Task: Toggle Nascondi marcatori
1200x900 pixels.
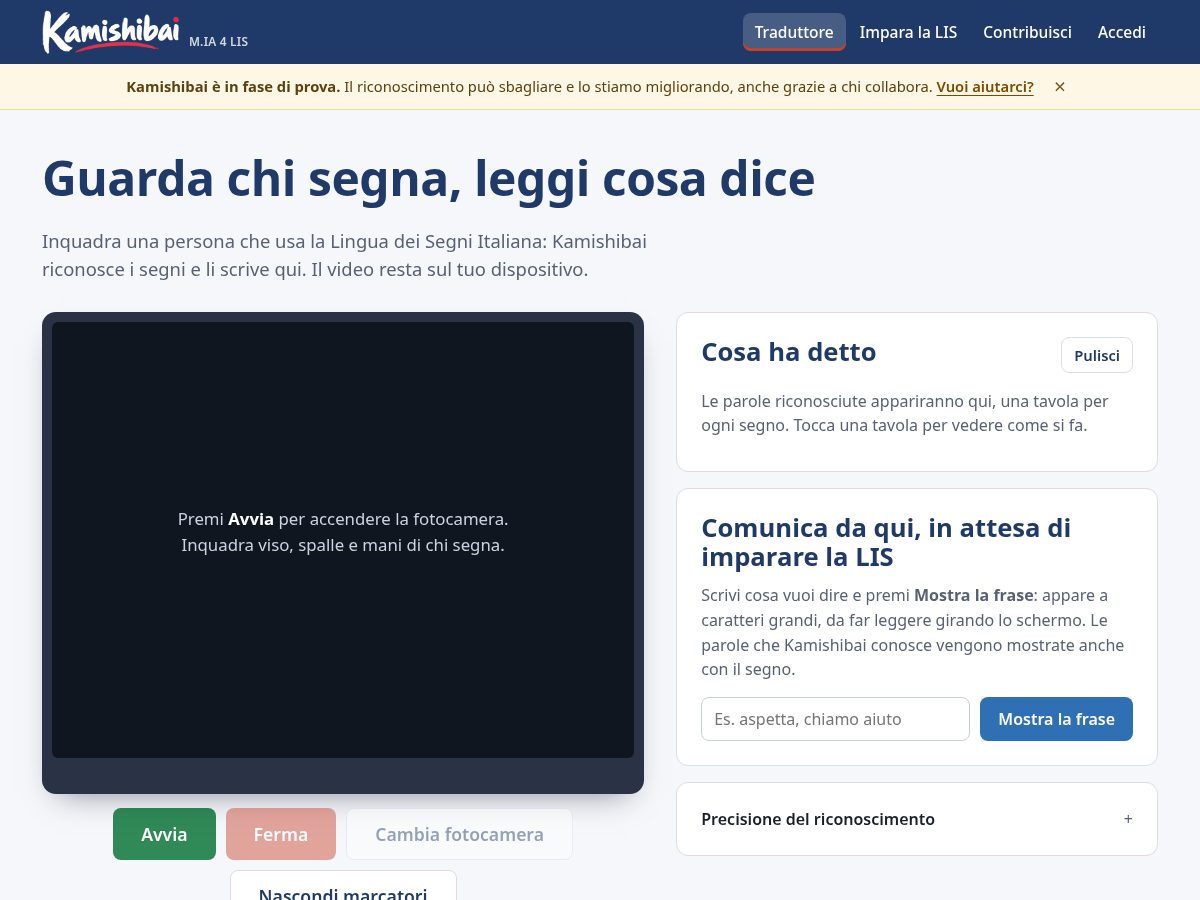Action: [x=343, y=886]
